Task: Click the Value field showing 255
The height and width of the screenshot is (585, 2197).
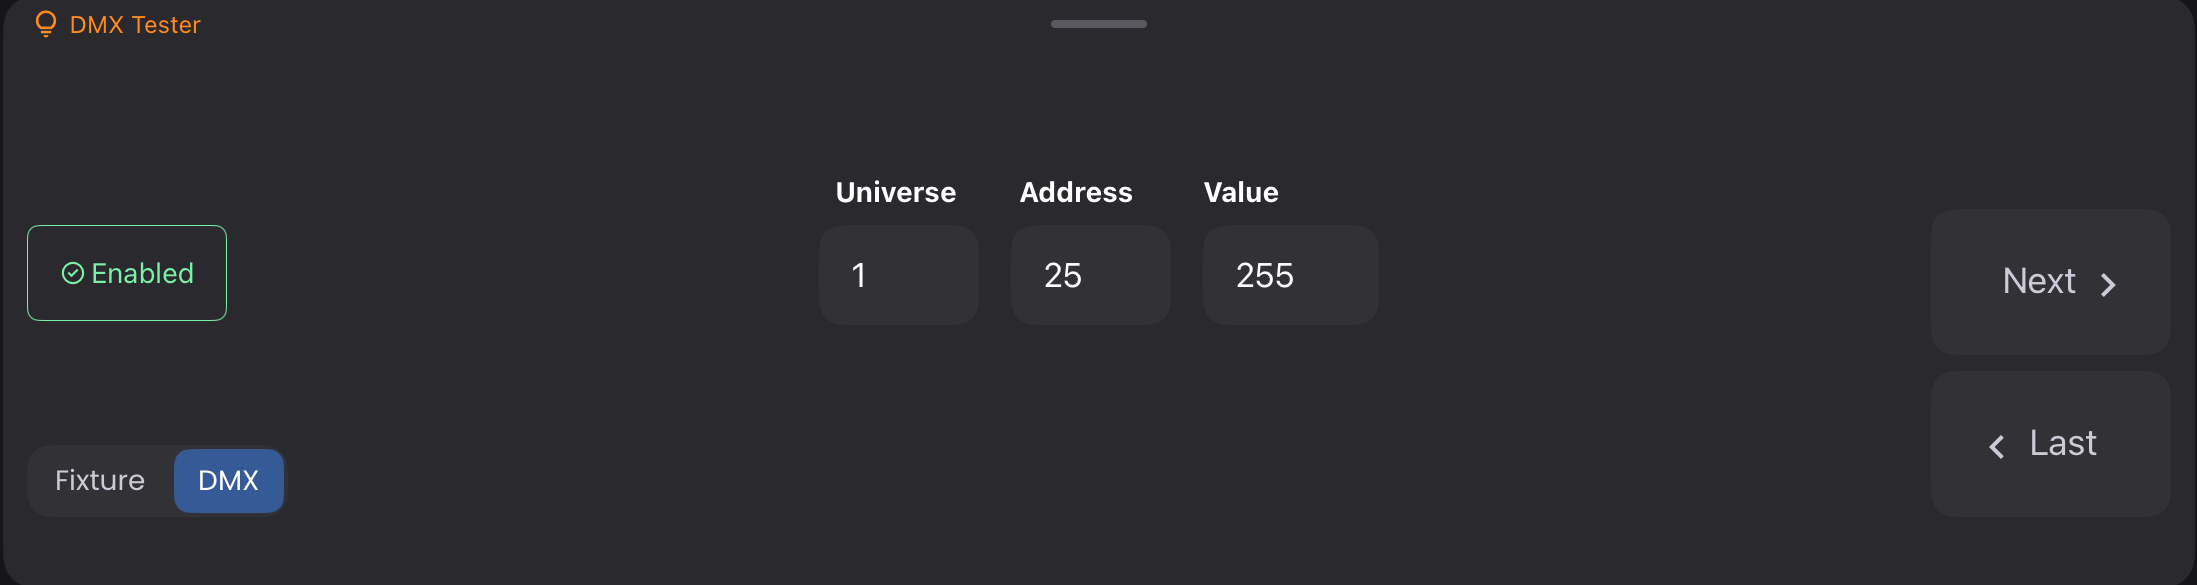Action: pyautogui.click(x=1289, y=275)
